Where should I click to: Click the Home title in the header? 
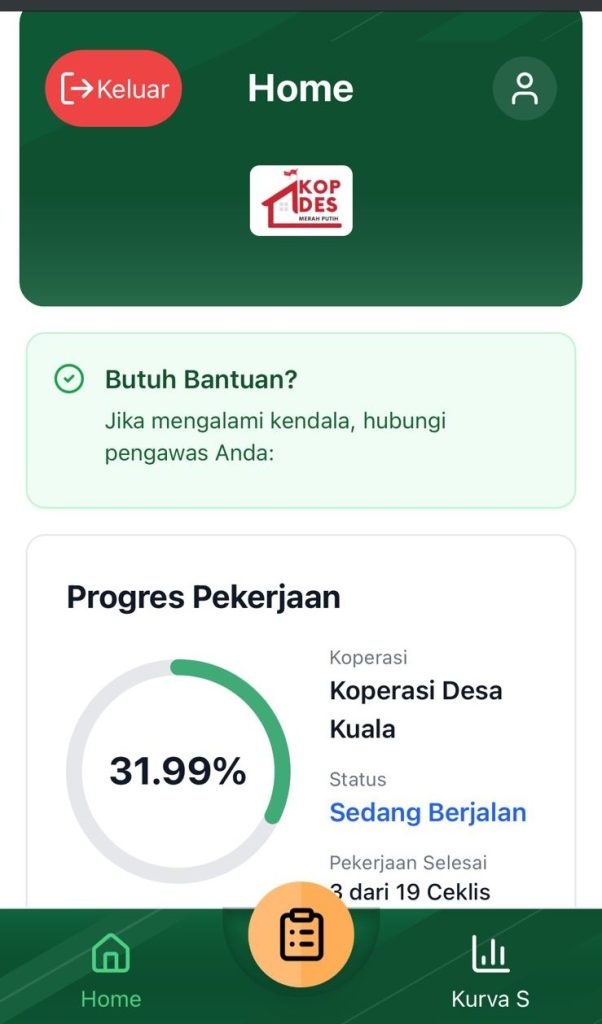point(300,88)
